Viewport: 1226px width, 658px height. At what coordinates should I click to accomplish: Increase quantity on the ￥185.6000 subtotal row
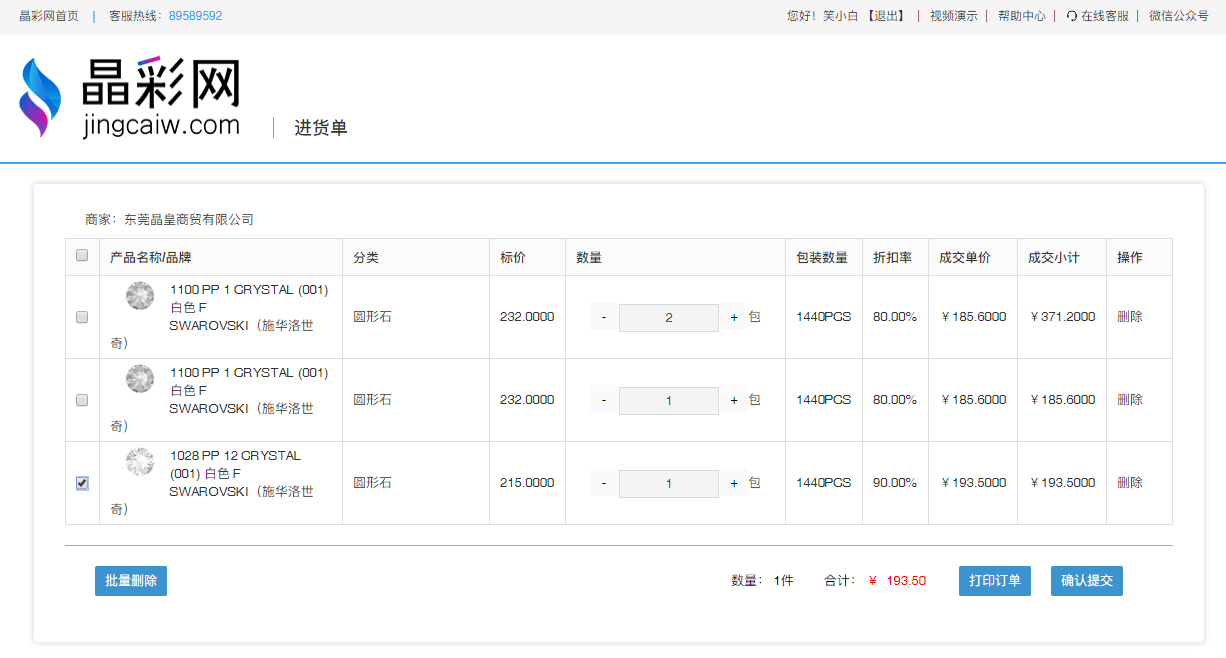(733, 401)
